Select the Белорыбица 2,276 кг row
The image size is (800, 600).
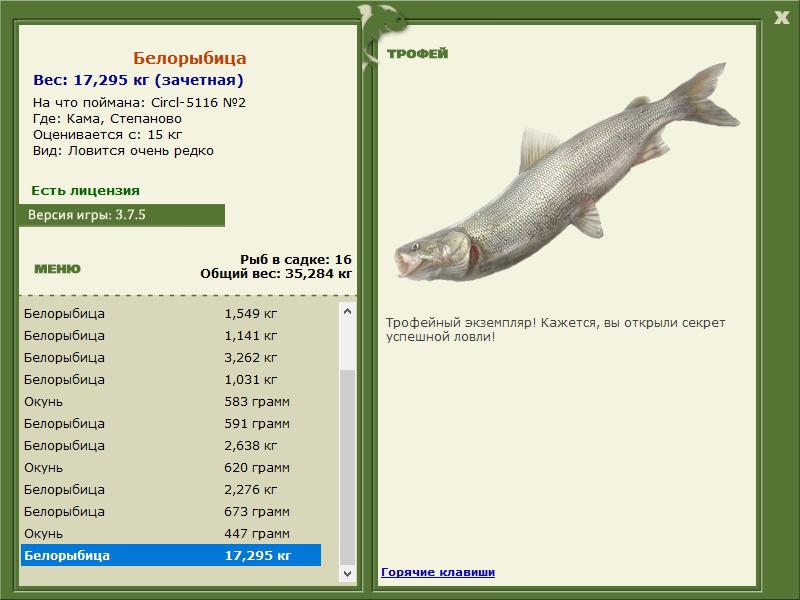(x=171, y=489)
